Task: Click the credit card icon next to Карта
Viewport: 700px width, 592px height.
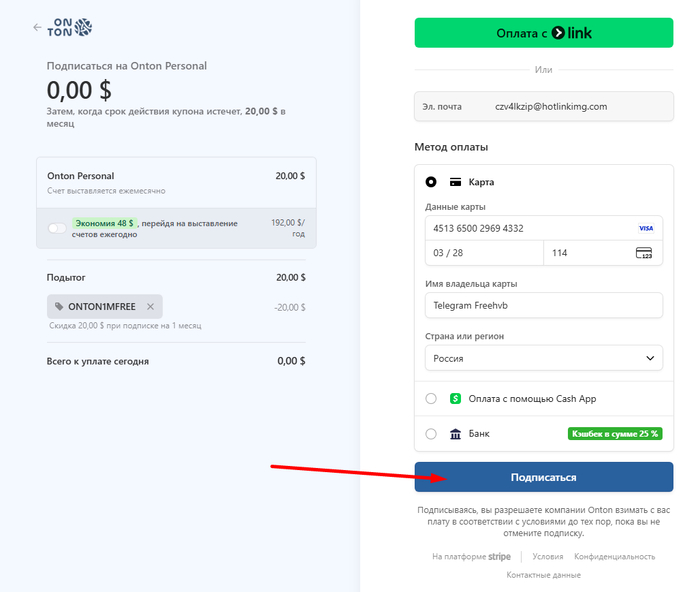Action: click(455, 182)
